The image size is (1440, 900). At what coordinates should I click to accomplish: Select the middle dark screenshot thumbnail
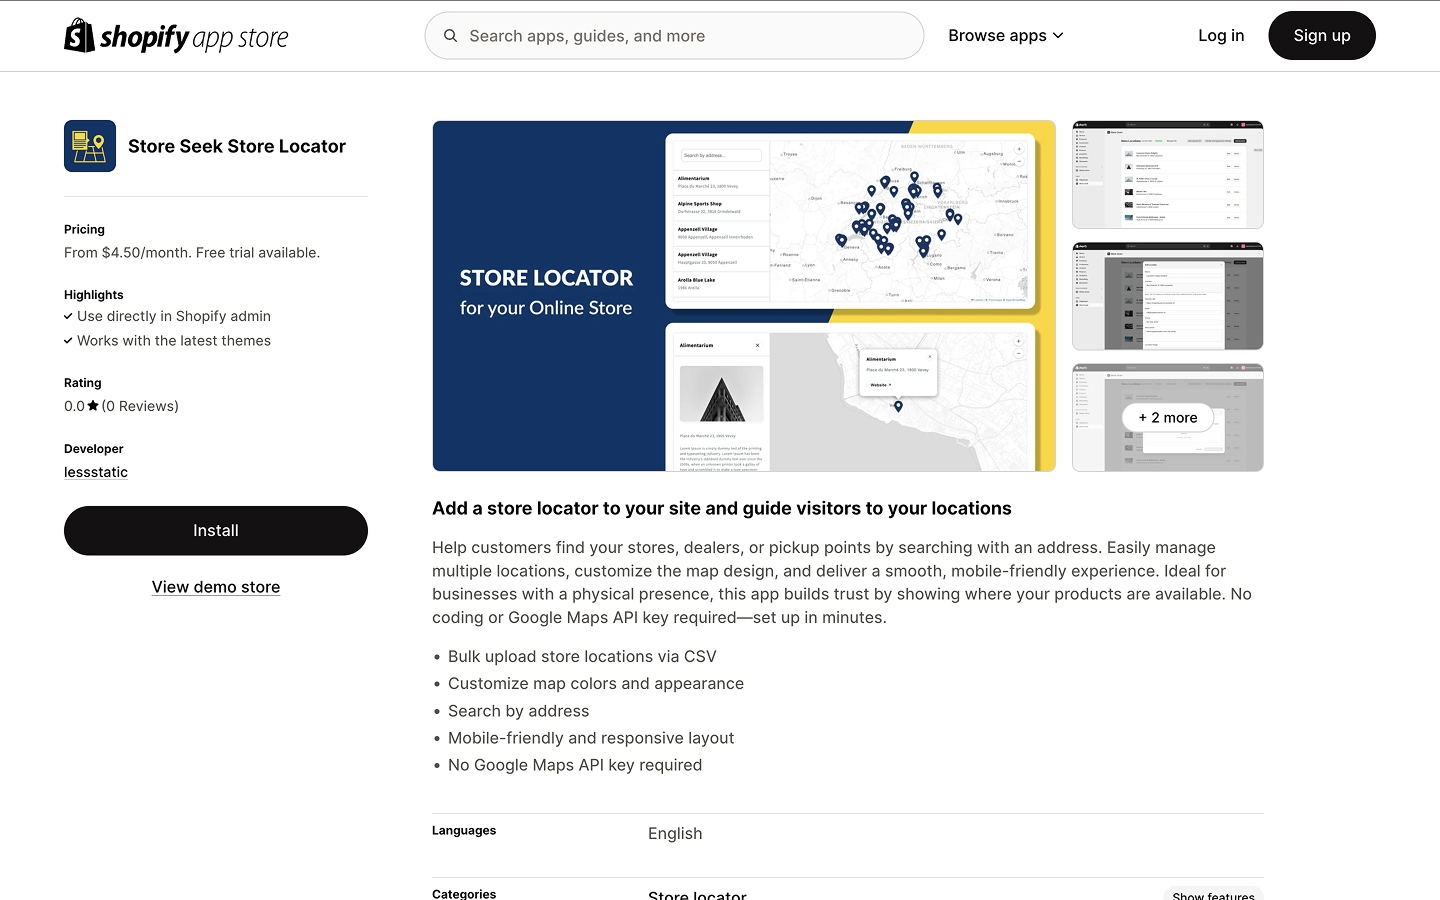(1167, 295)
